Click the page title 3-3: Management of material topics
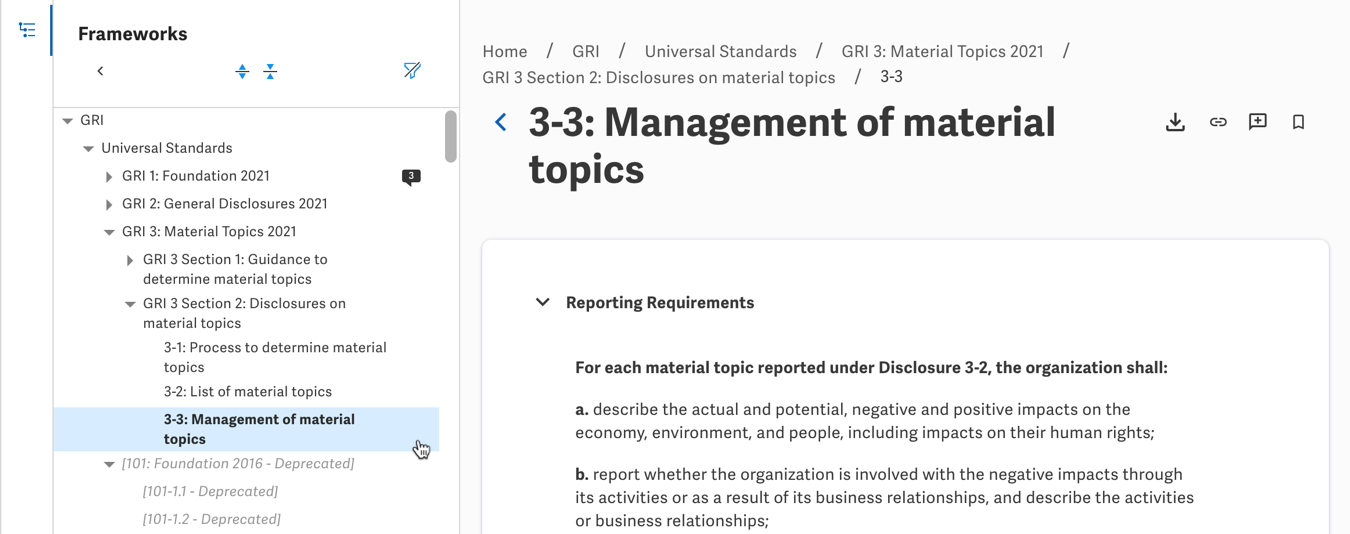This screenshot has width=1350, height=534. (x=792, y=146)
